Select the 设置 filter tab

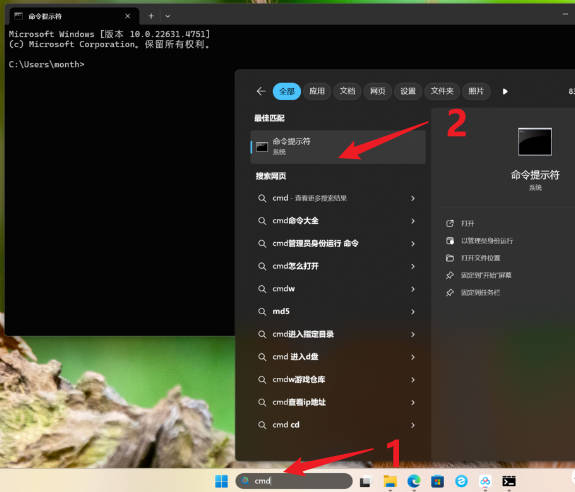point(407,91)
